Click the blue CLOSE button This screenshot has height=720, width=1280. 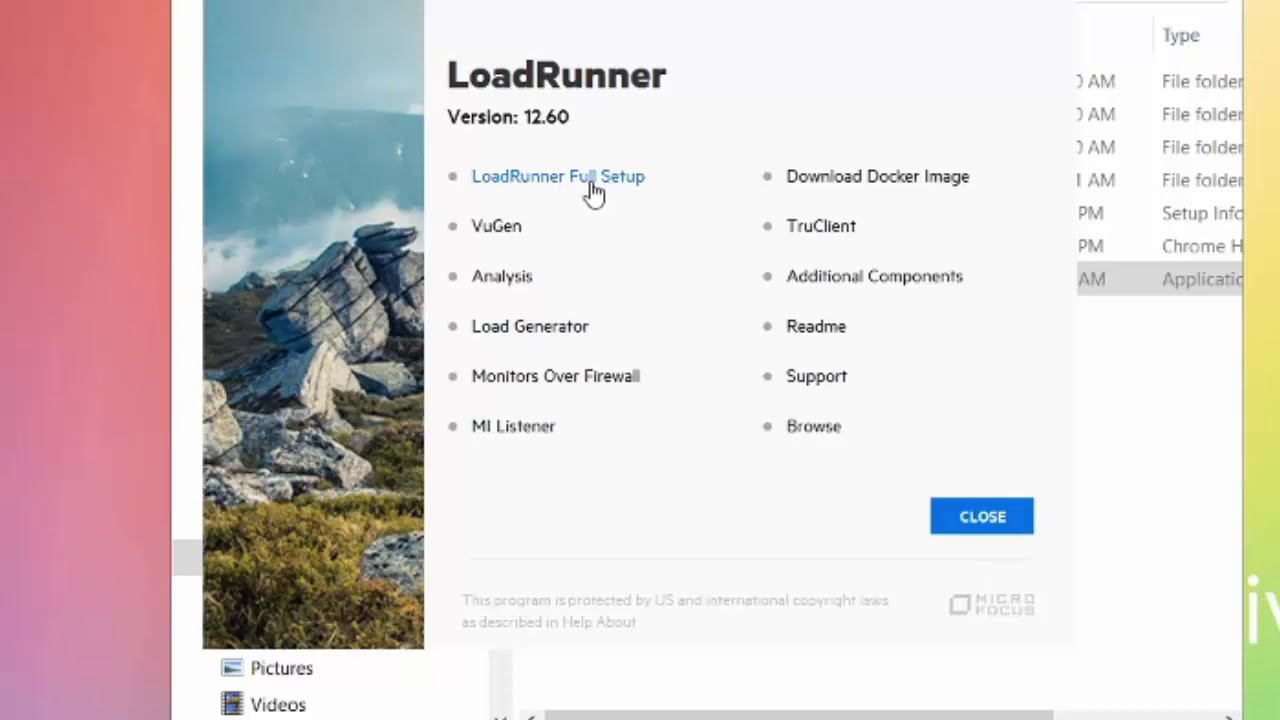982,516
